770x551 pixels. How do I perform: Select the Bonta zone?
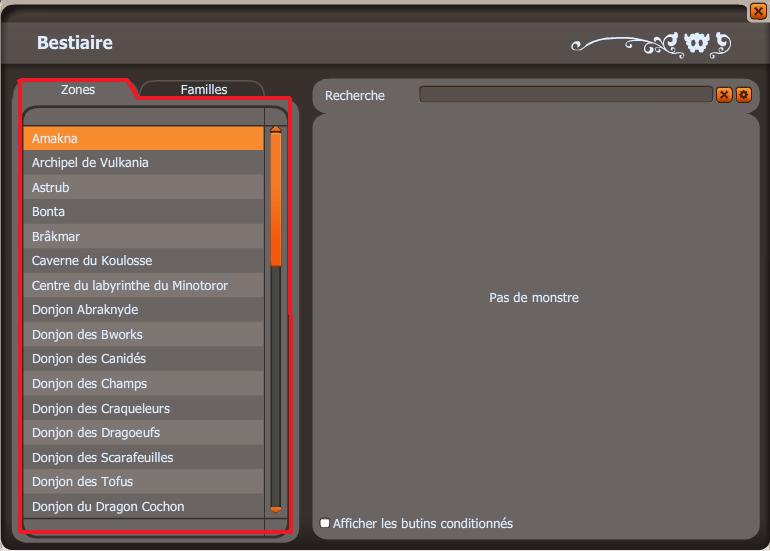[143, 212]
